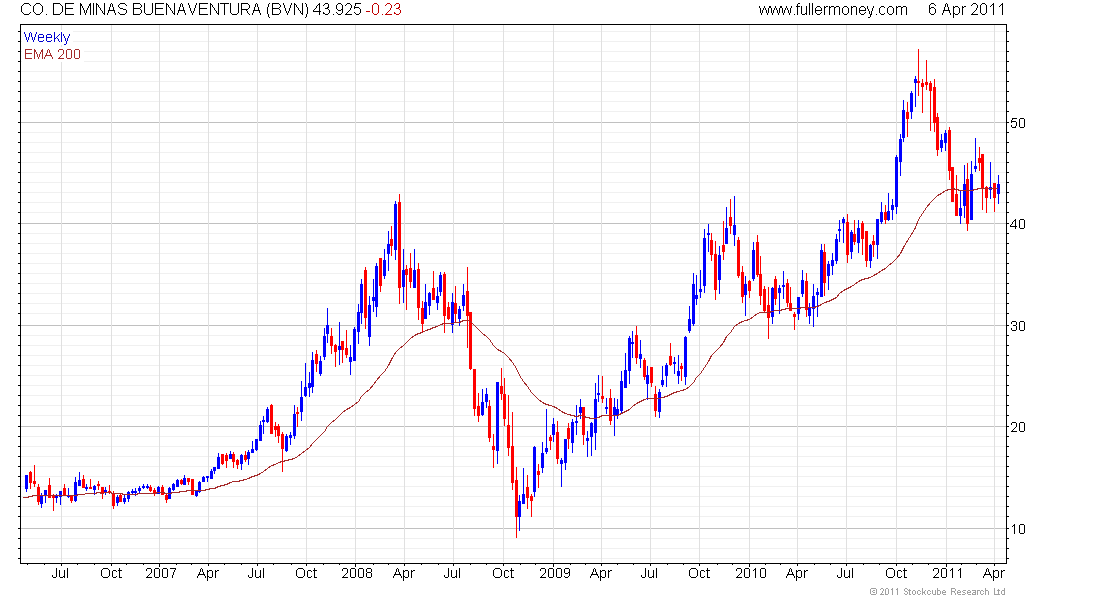Viewport: 1100px width, 600px height.
Task: Click the 2007 year label on time axis
Action: click(x=161, y=573)
